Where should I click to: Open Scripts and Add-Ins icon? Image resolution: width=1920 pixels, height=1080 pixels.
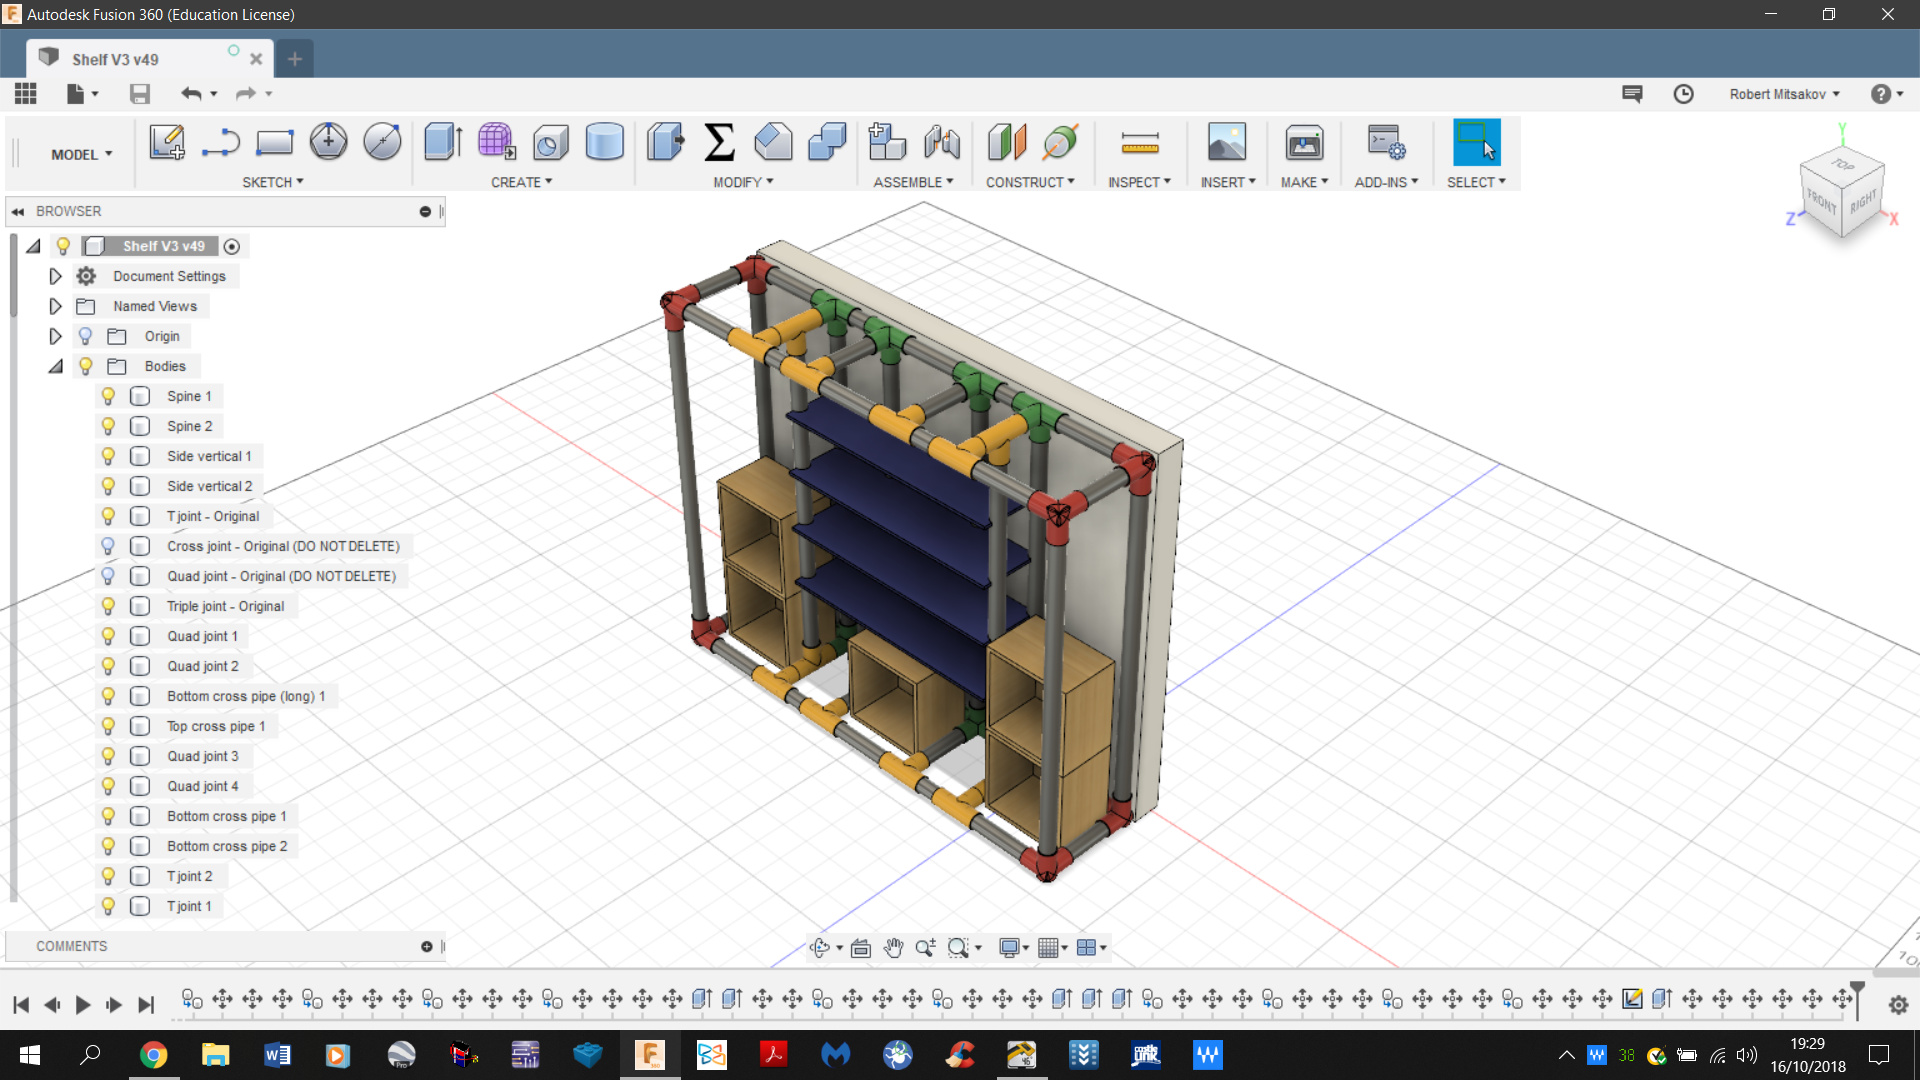click(1386, 142)
